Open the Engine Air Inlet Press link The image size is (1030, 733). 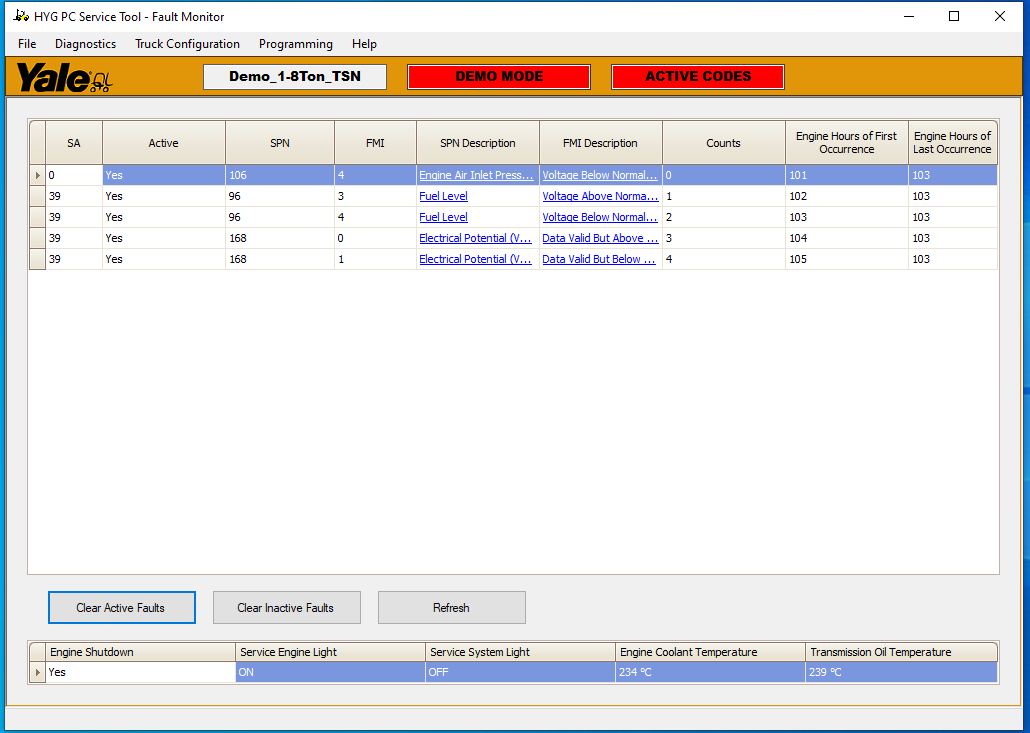tap(475, 174)
